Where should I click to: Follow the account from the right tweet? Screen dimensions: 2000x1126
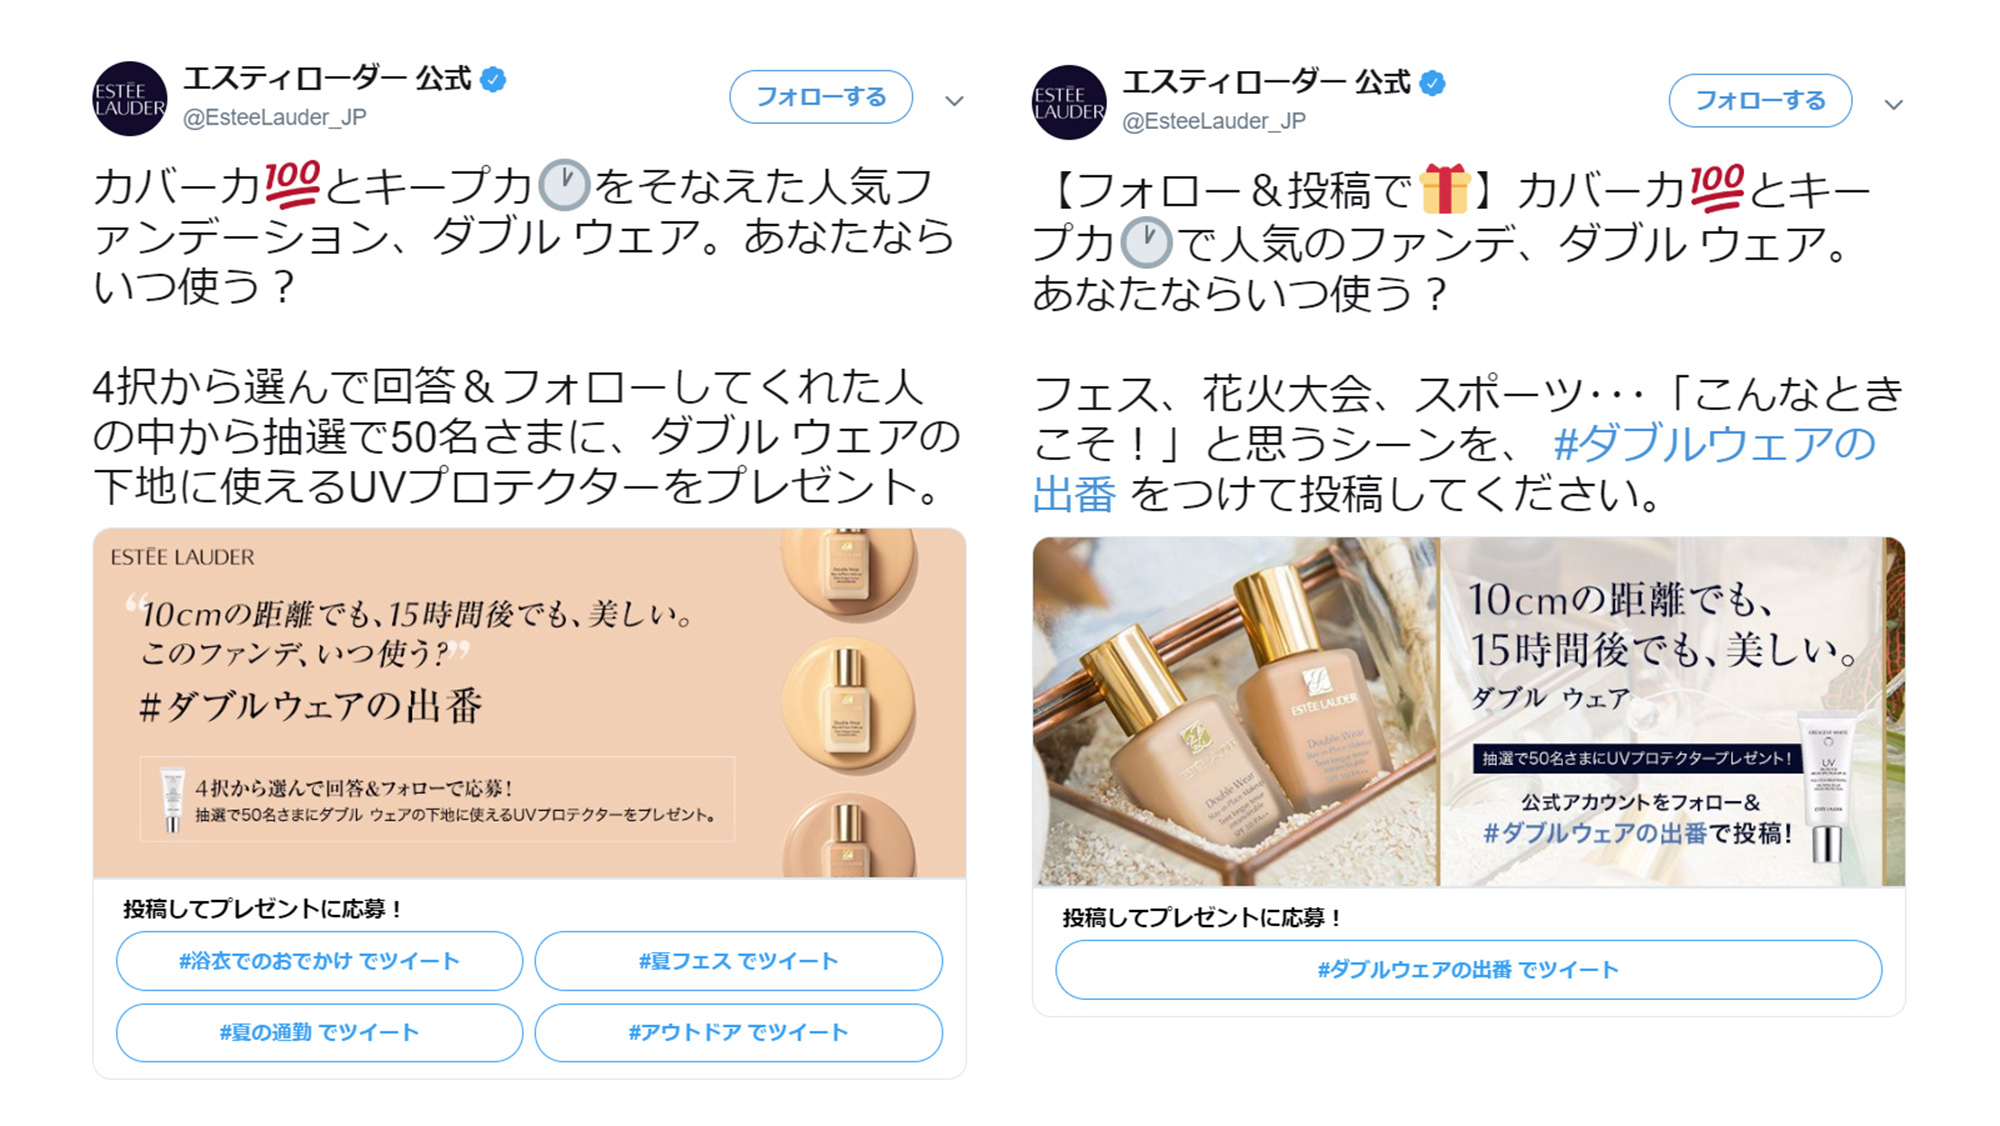tap(1760, 101)
